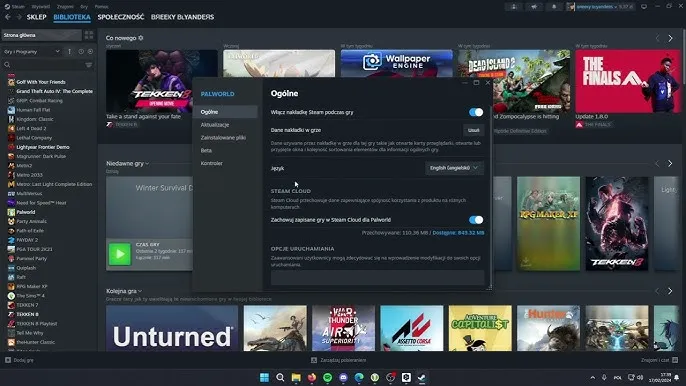Click the launch options input field

[377, 277]
